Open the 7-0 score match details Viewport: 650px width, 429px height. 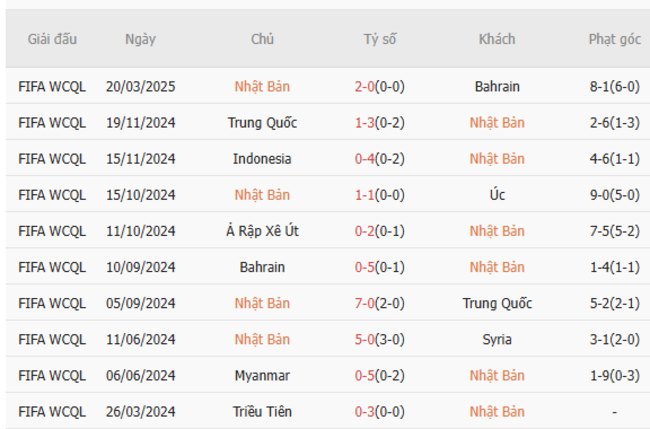click(x=365, y=303)
